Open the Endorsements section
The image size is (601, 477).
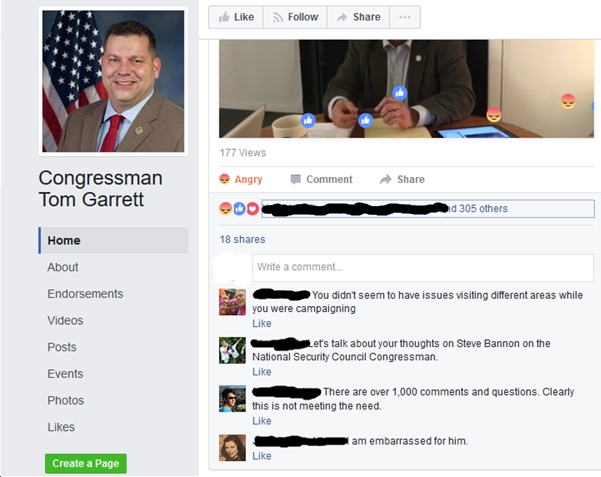[x=85, y=294]
